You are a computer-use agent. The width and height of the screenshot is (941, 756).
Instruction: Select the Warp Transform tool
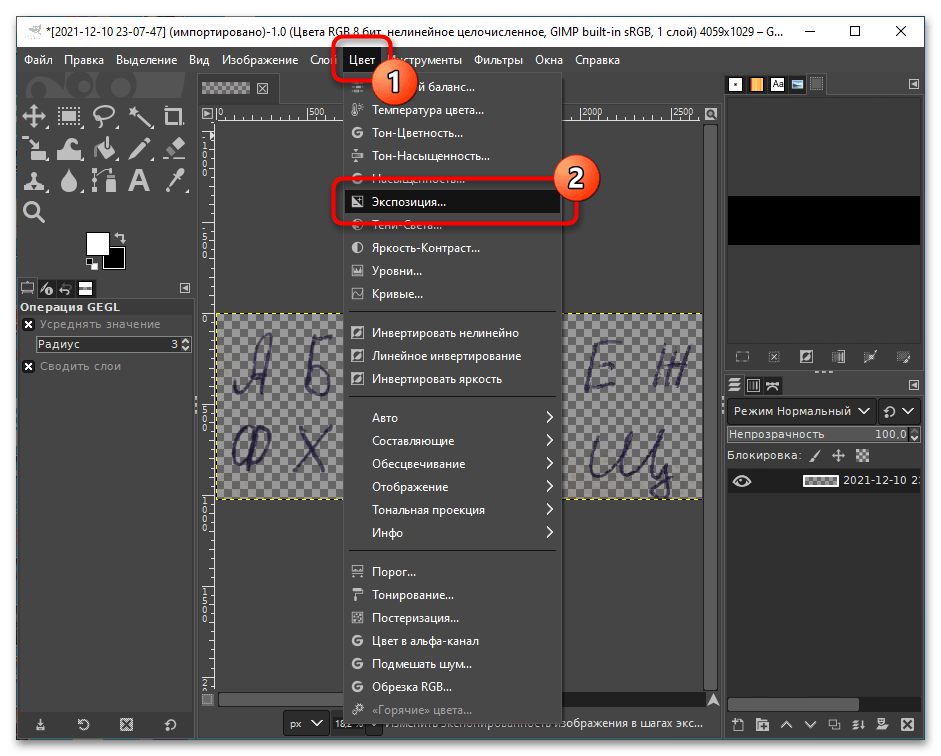(69, 148)
